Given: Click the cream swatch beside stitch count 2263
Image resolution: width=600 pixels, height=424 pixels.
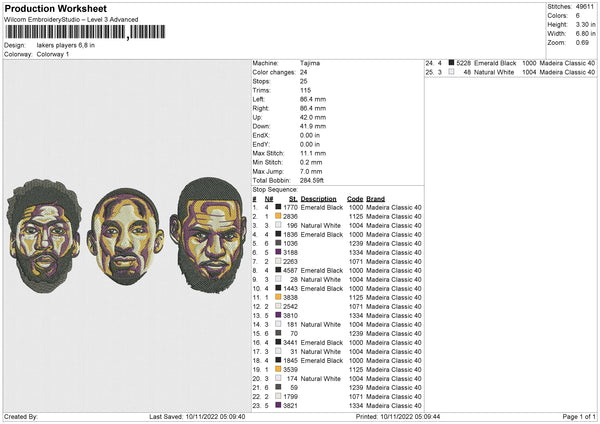Looking at the screenshot, I should pos(278,261).
